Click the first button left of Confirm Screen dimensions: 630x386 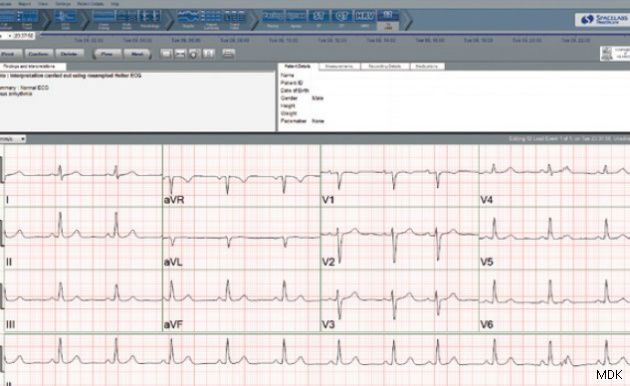(x=10, y=54)
